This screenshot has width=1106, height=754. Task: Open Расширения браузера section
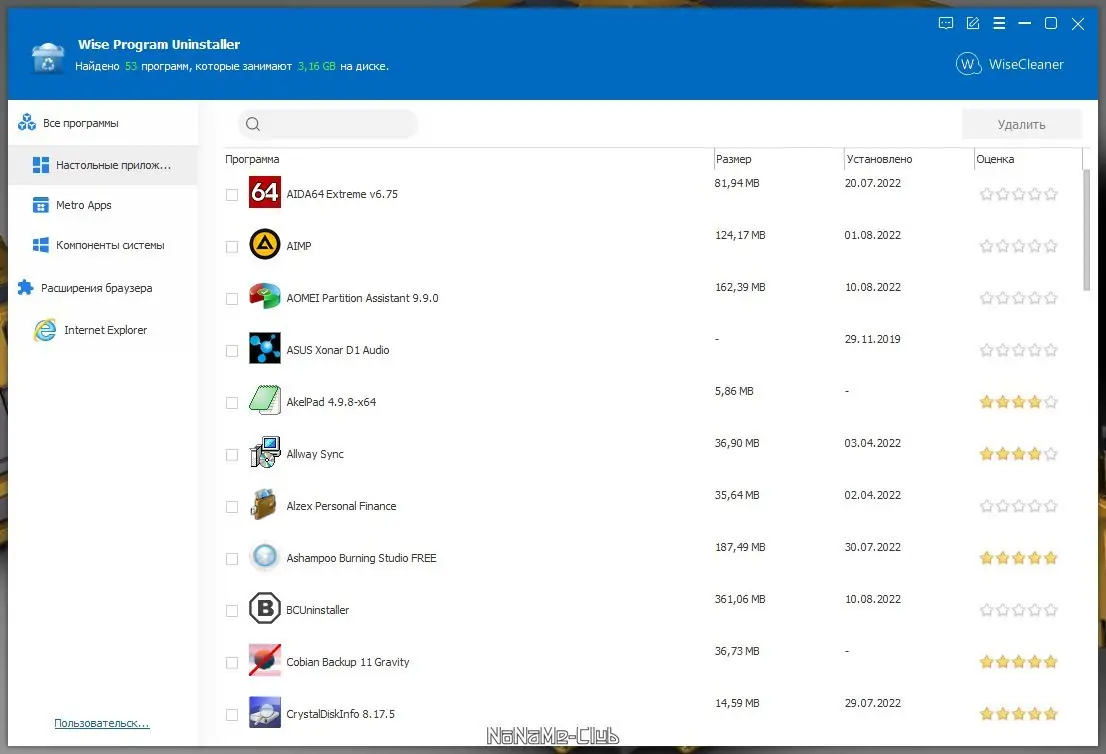coord(103,288)
